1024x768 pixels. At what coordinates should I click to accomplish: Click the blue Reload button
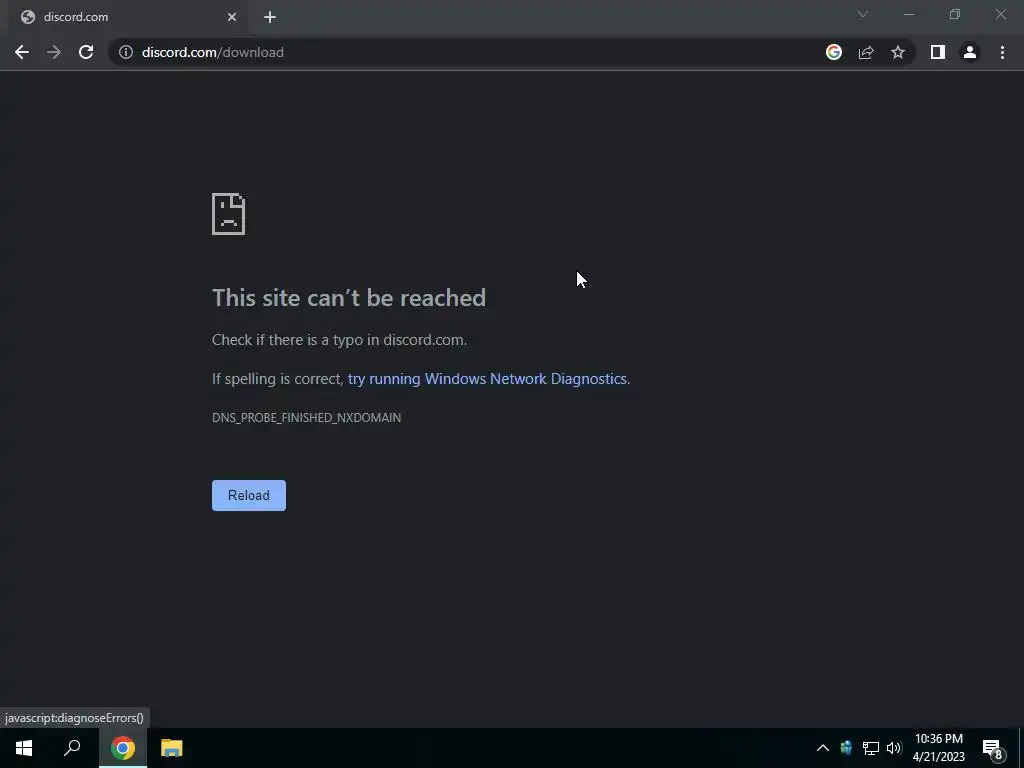249,496
